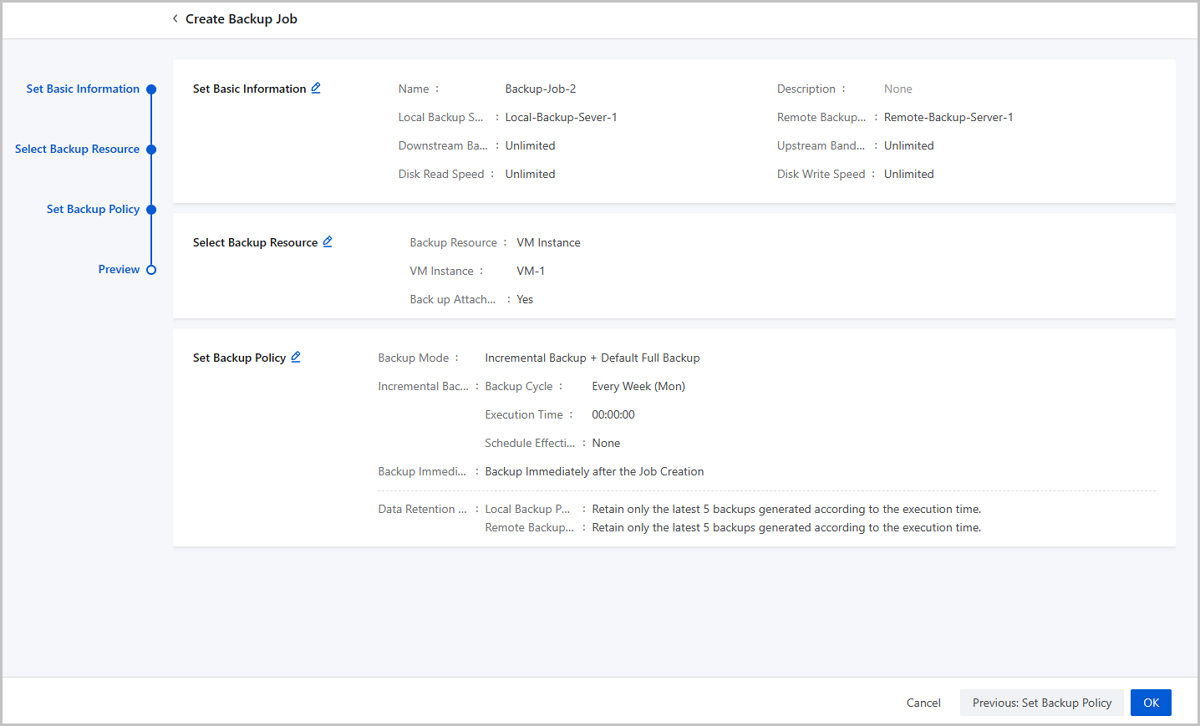1200x726 pixels.
Task: Open edit icon for Set Backup Policy
Action: pos(296,357)
